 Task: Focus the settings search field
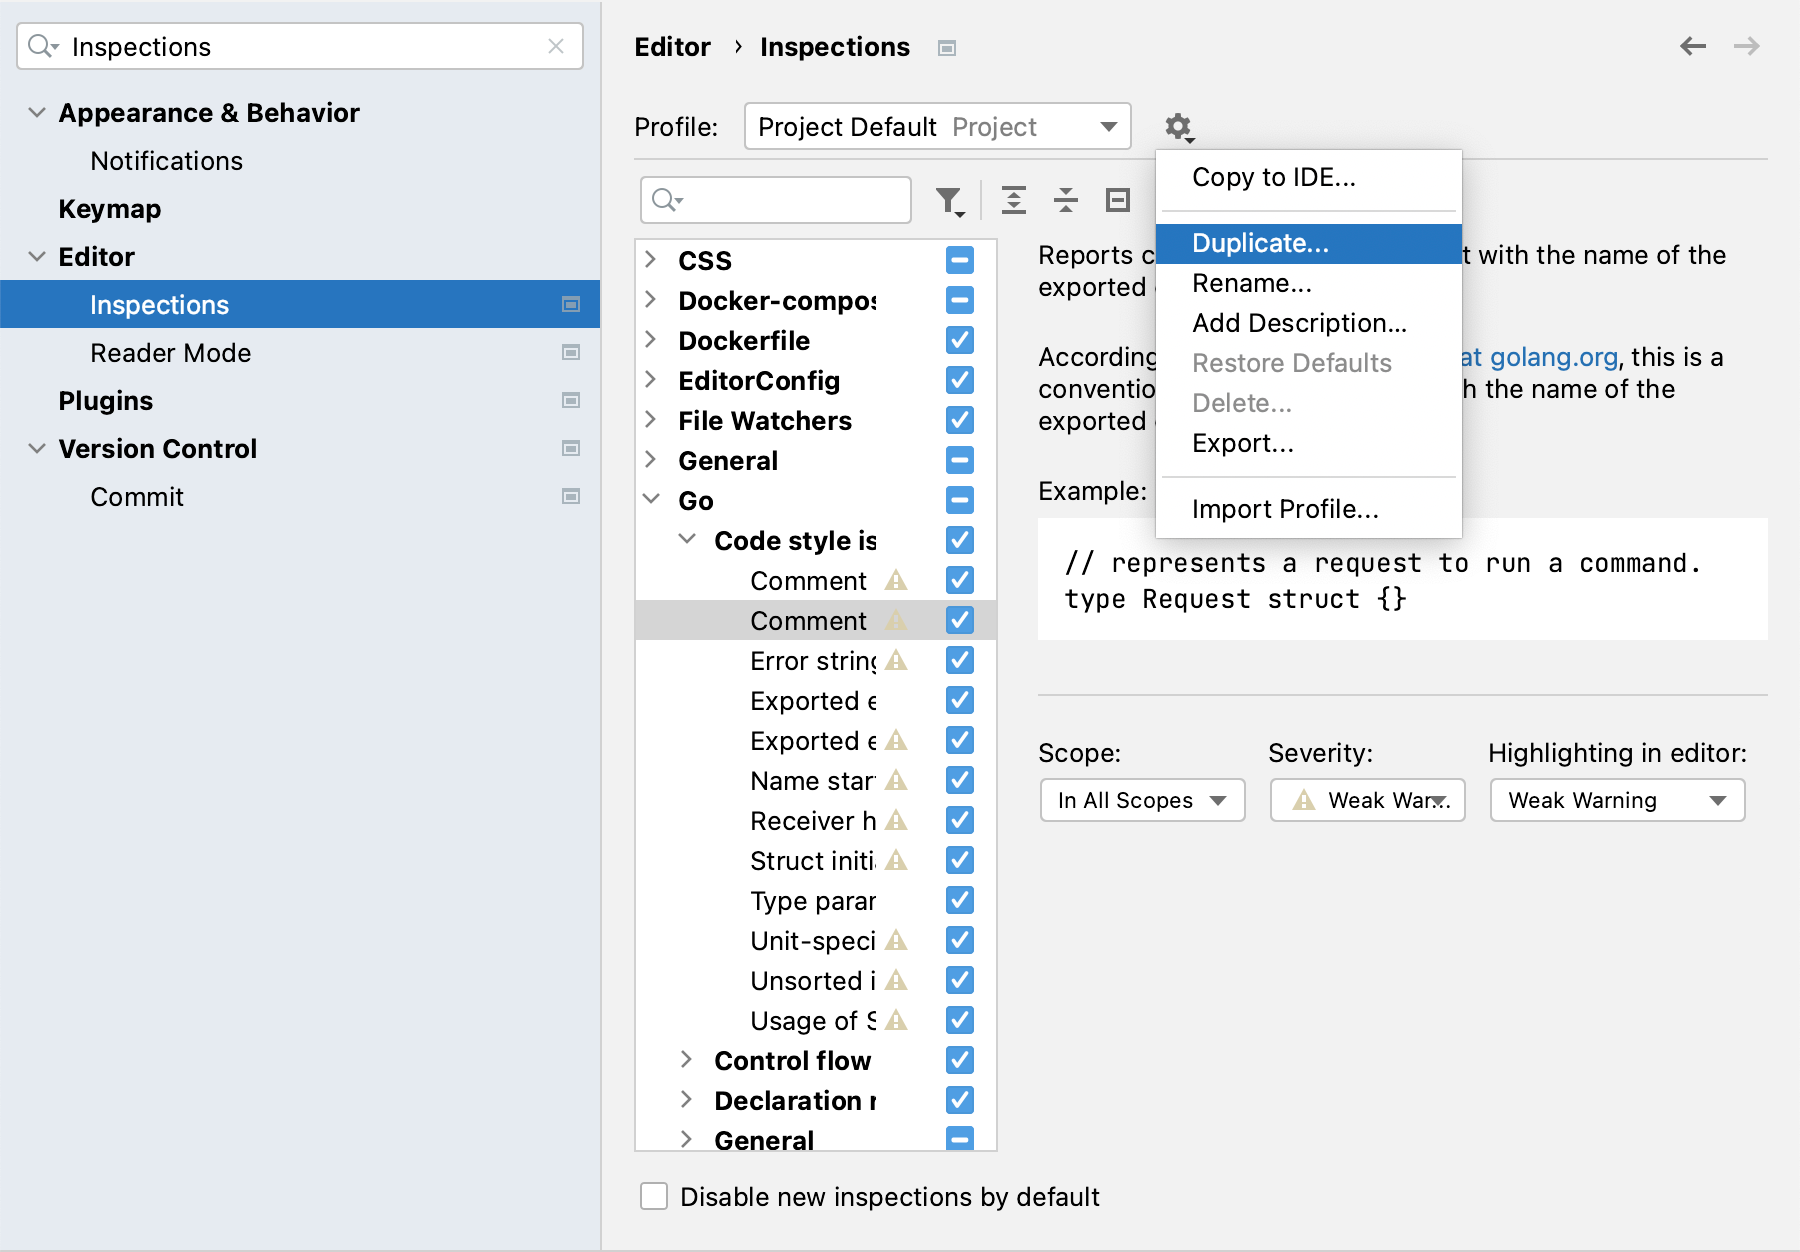click(x=300, y=46)
